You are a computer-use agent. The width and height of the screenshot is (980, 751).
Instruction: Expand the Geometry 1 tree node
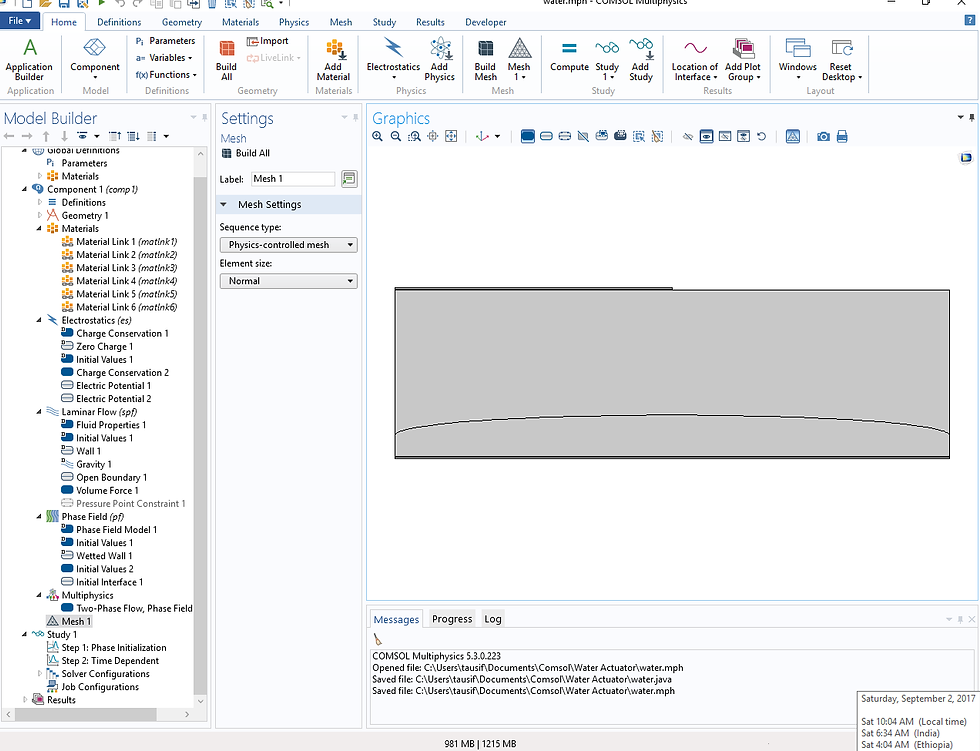pyautogui.click(x=39, y=216)
